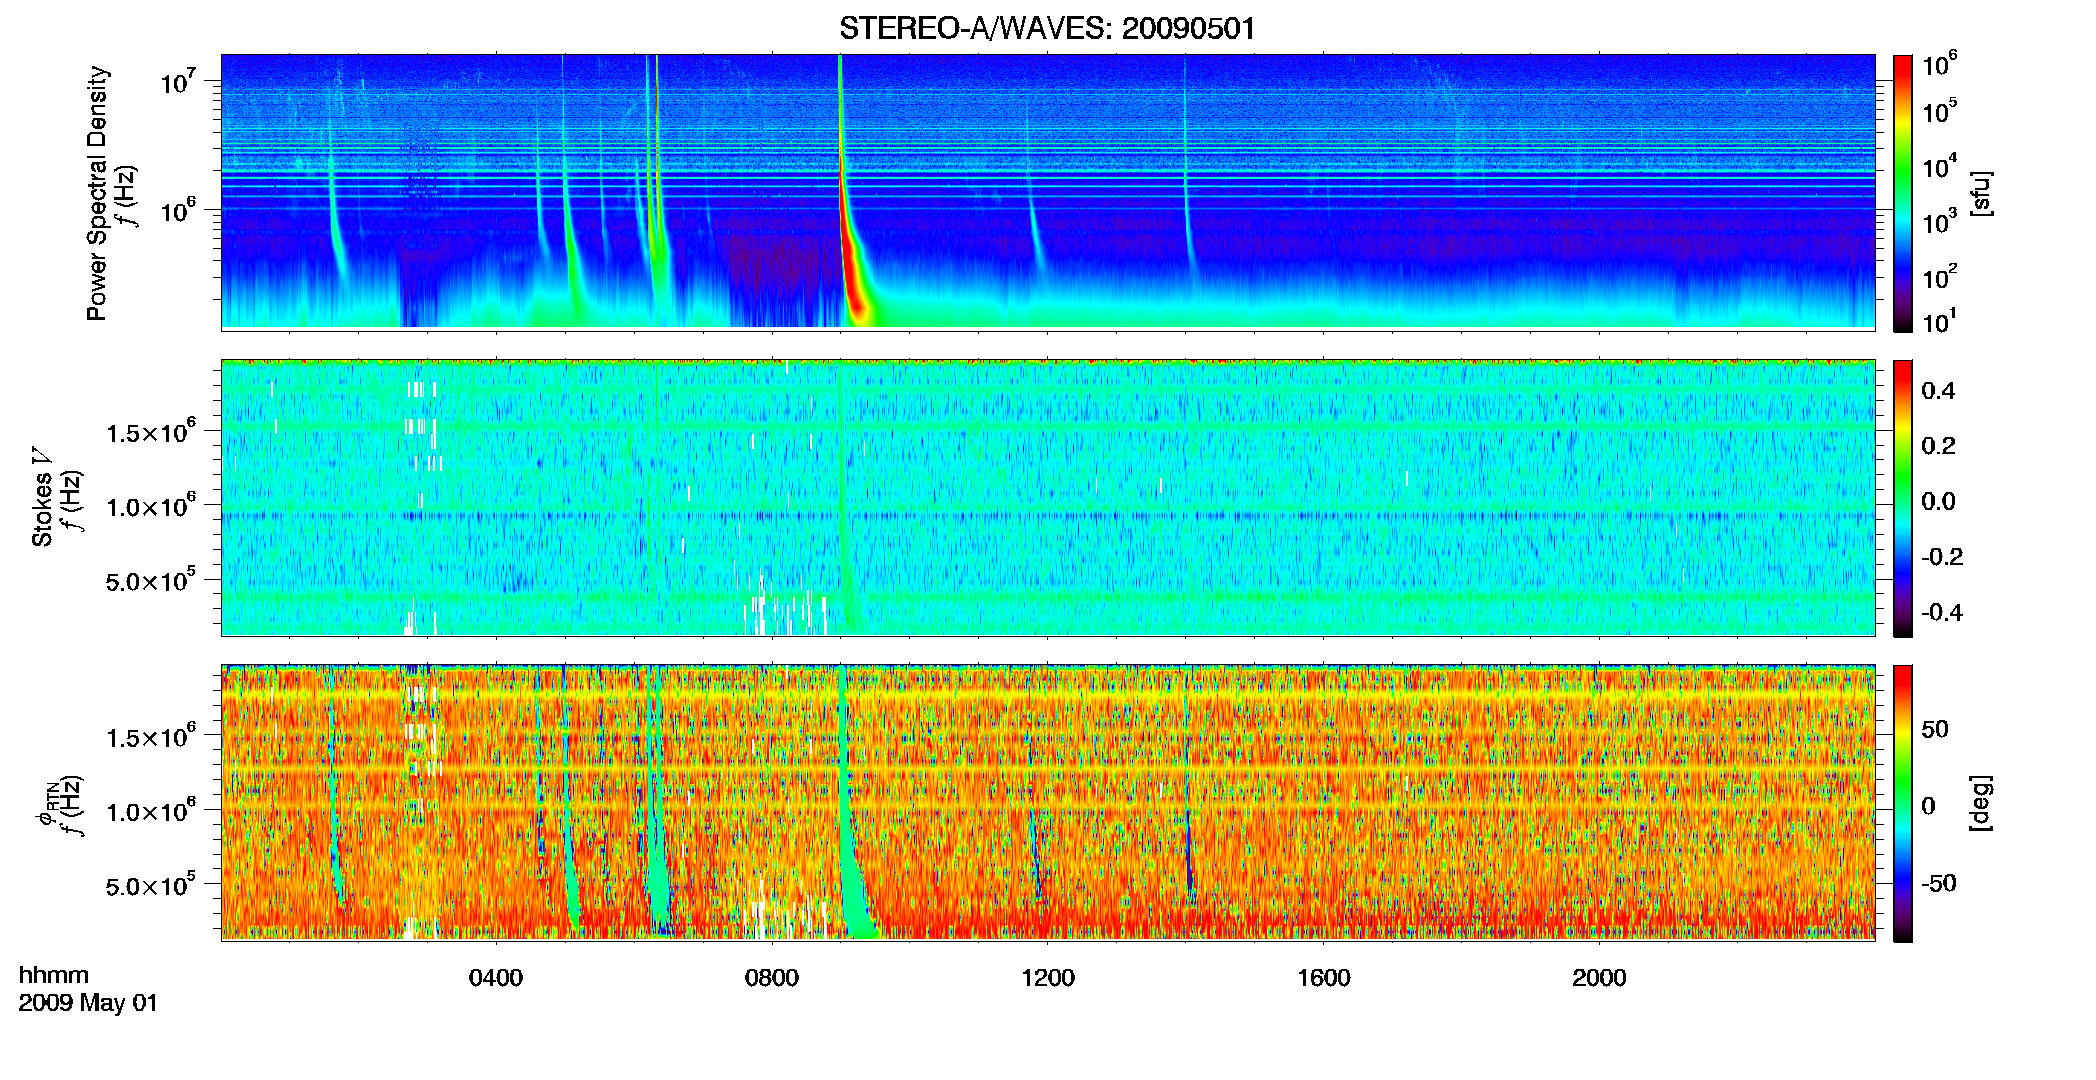Viewport: 2096px width, 1080px height.
Task: Click the 10⁵ label on the sfu color bar
Action: coord(1940,111)
